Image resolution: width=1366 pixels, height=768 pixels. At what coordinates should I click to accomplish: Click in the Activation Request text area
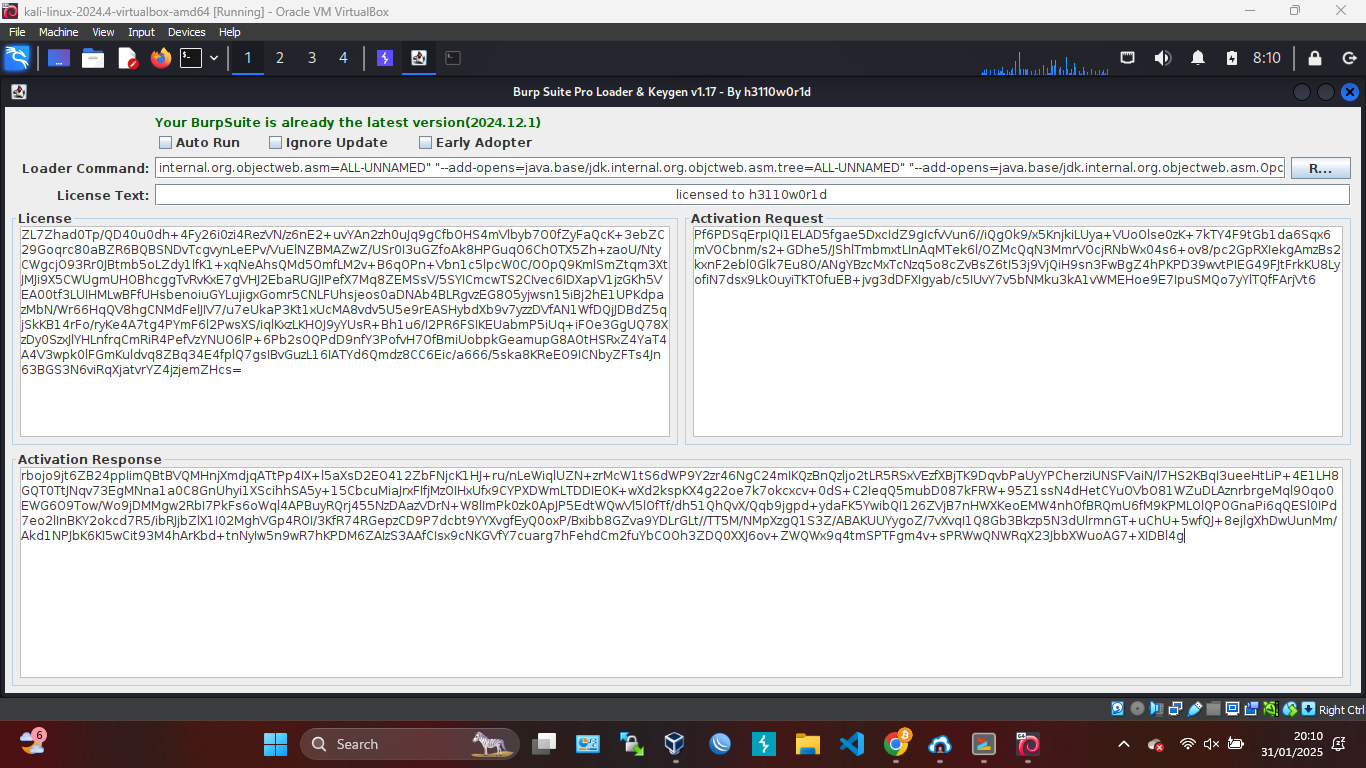(x=1016, y=332)
